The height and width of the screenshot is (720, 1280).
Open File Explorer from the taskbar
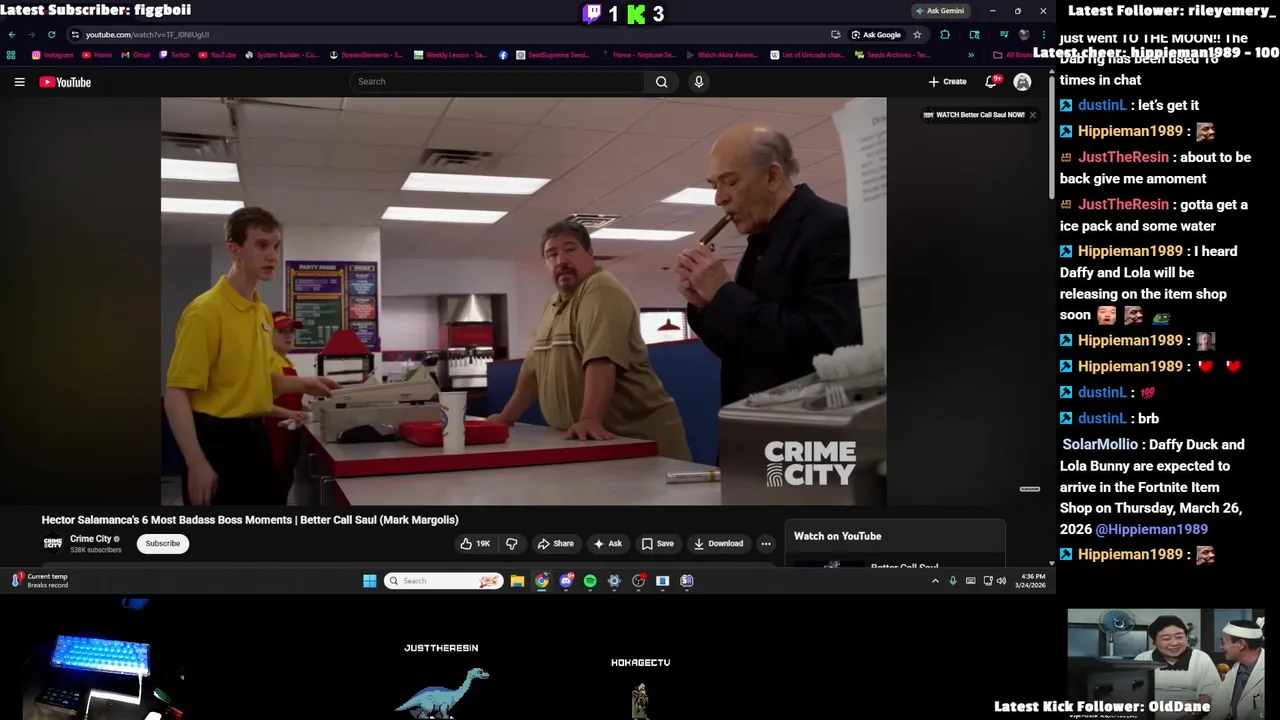coord(517,581)
